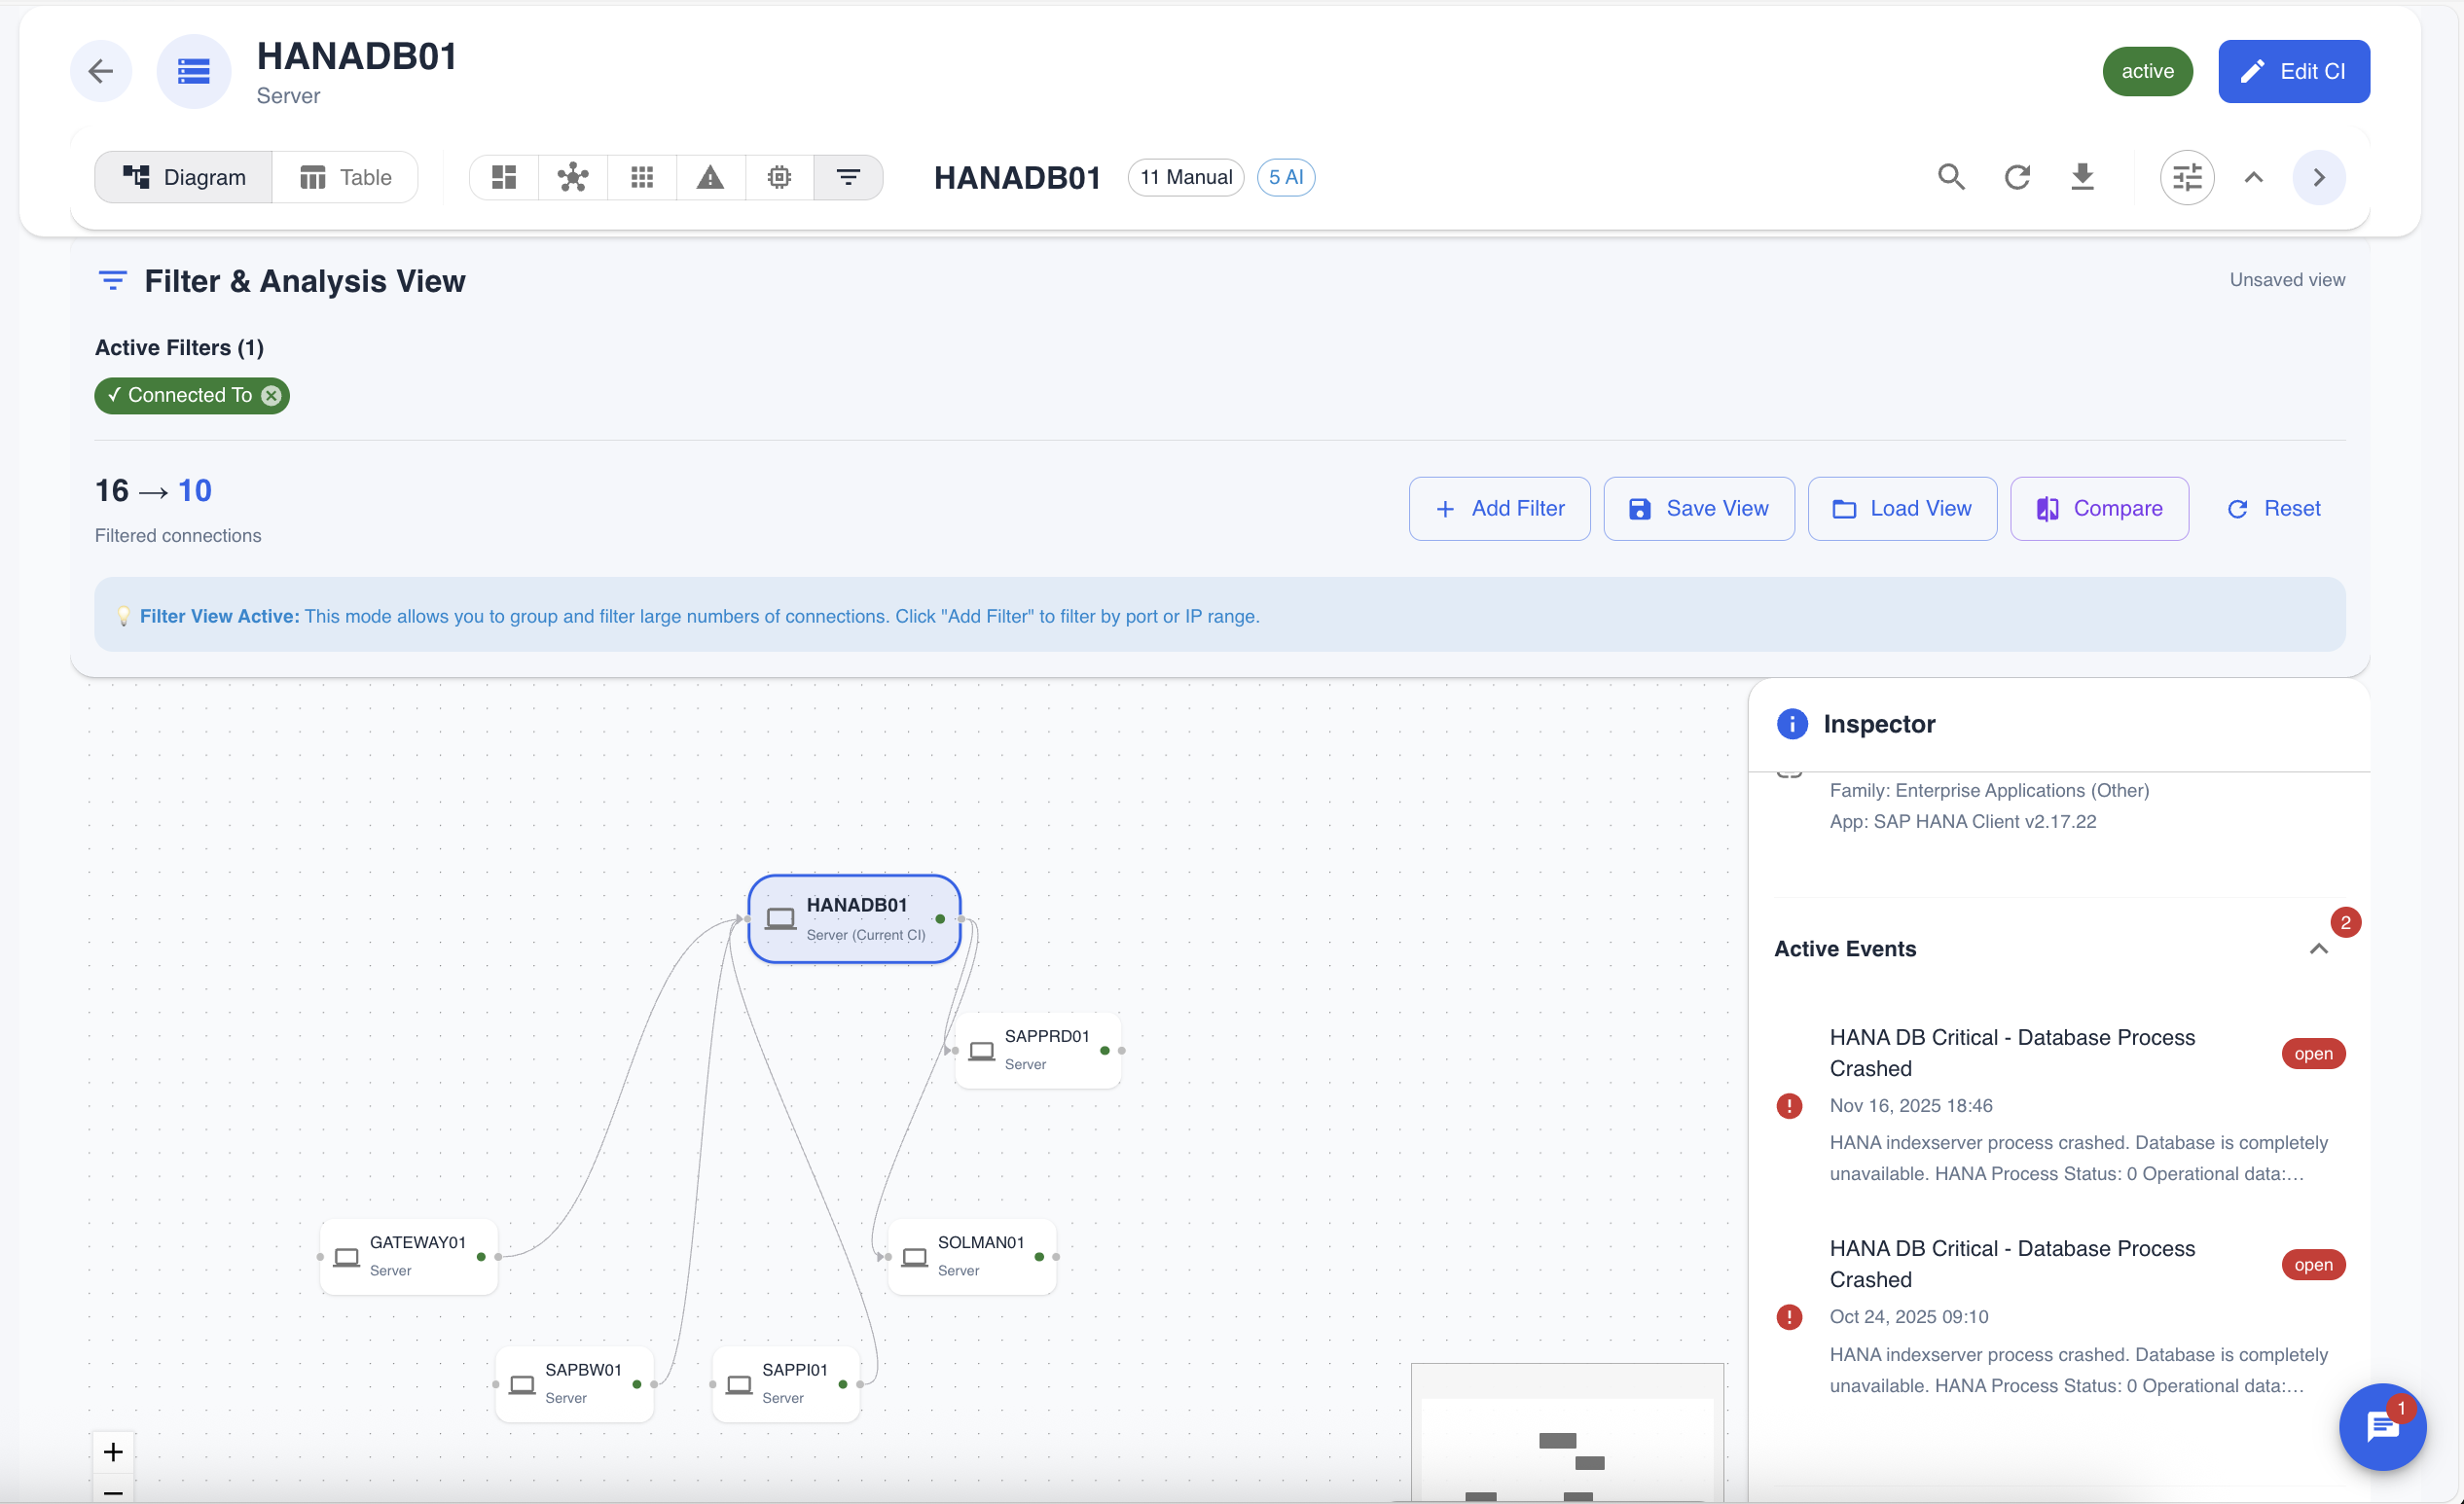This screenshot has height=1504, width=2464.
Task: Refresh the diagram with reload icon
Action: (2017, 177)
